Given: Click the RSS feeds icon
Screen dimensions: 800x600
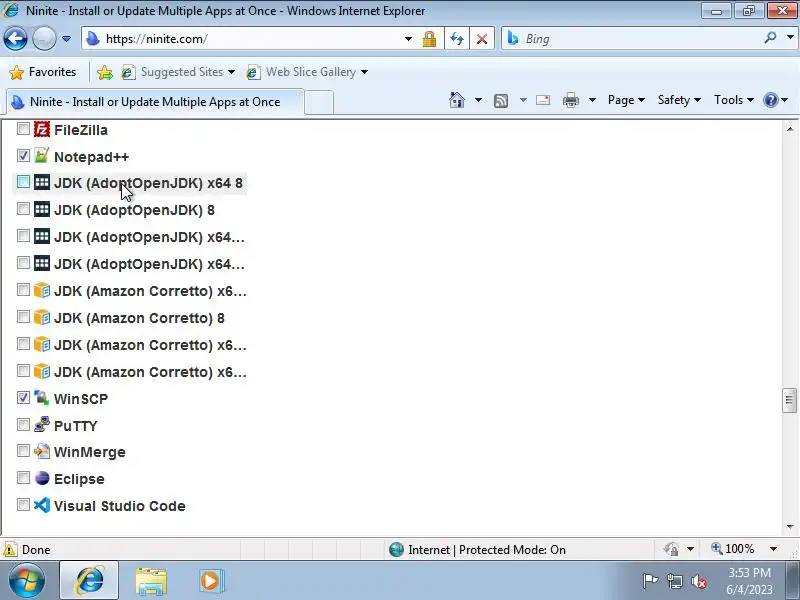Looking at the screenshot, I should point(501,101).
